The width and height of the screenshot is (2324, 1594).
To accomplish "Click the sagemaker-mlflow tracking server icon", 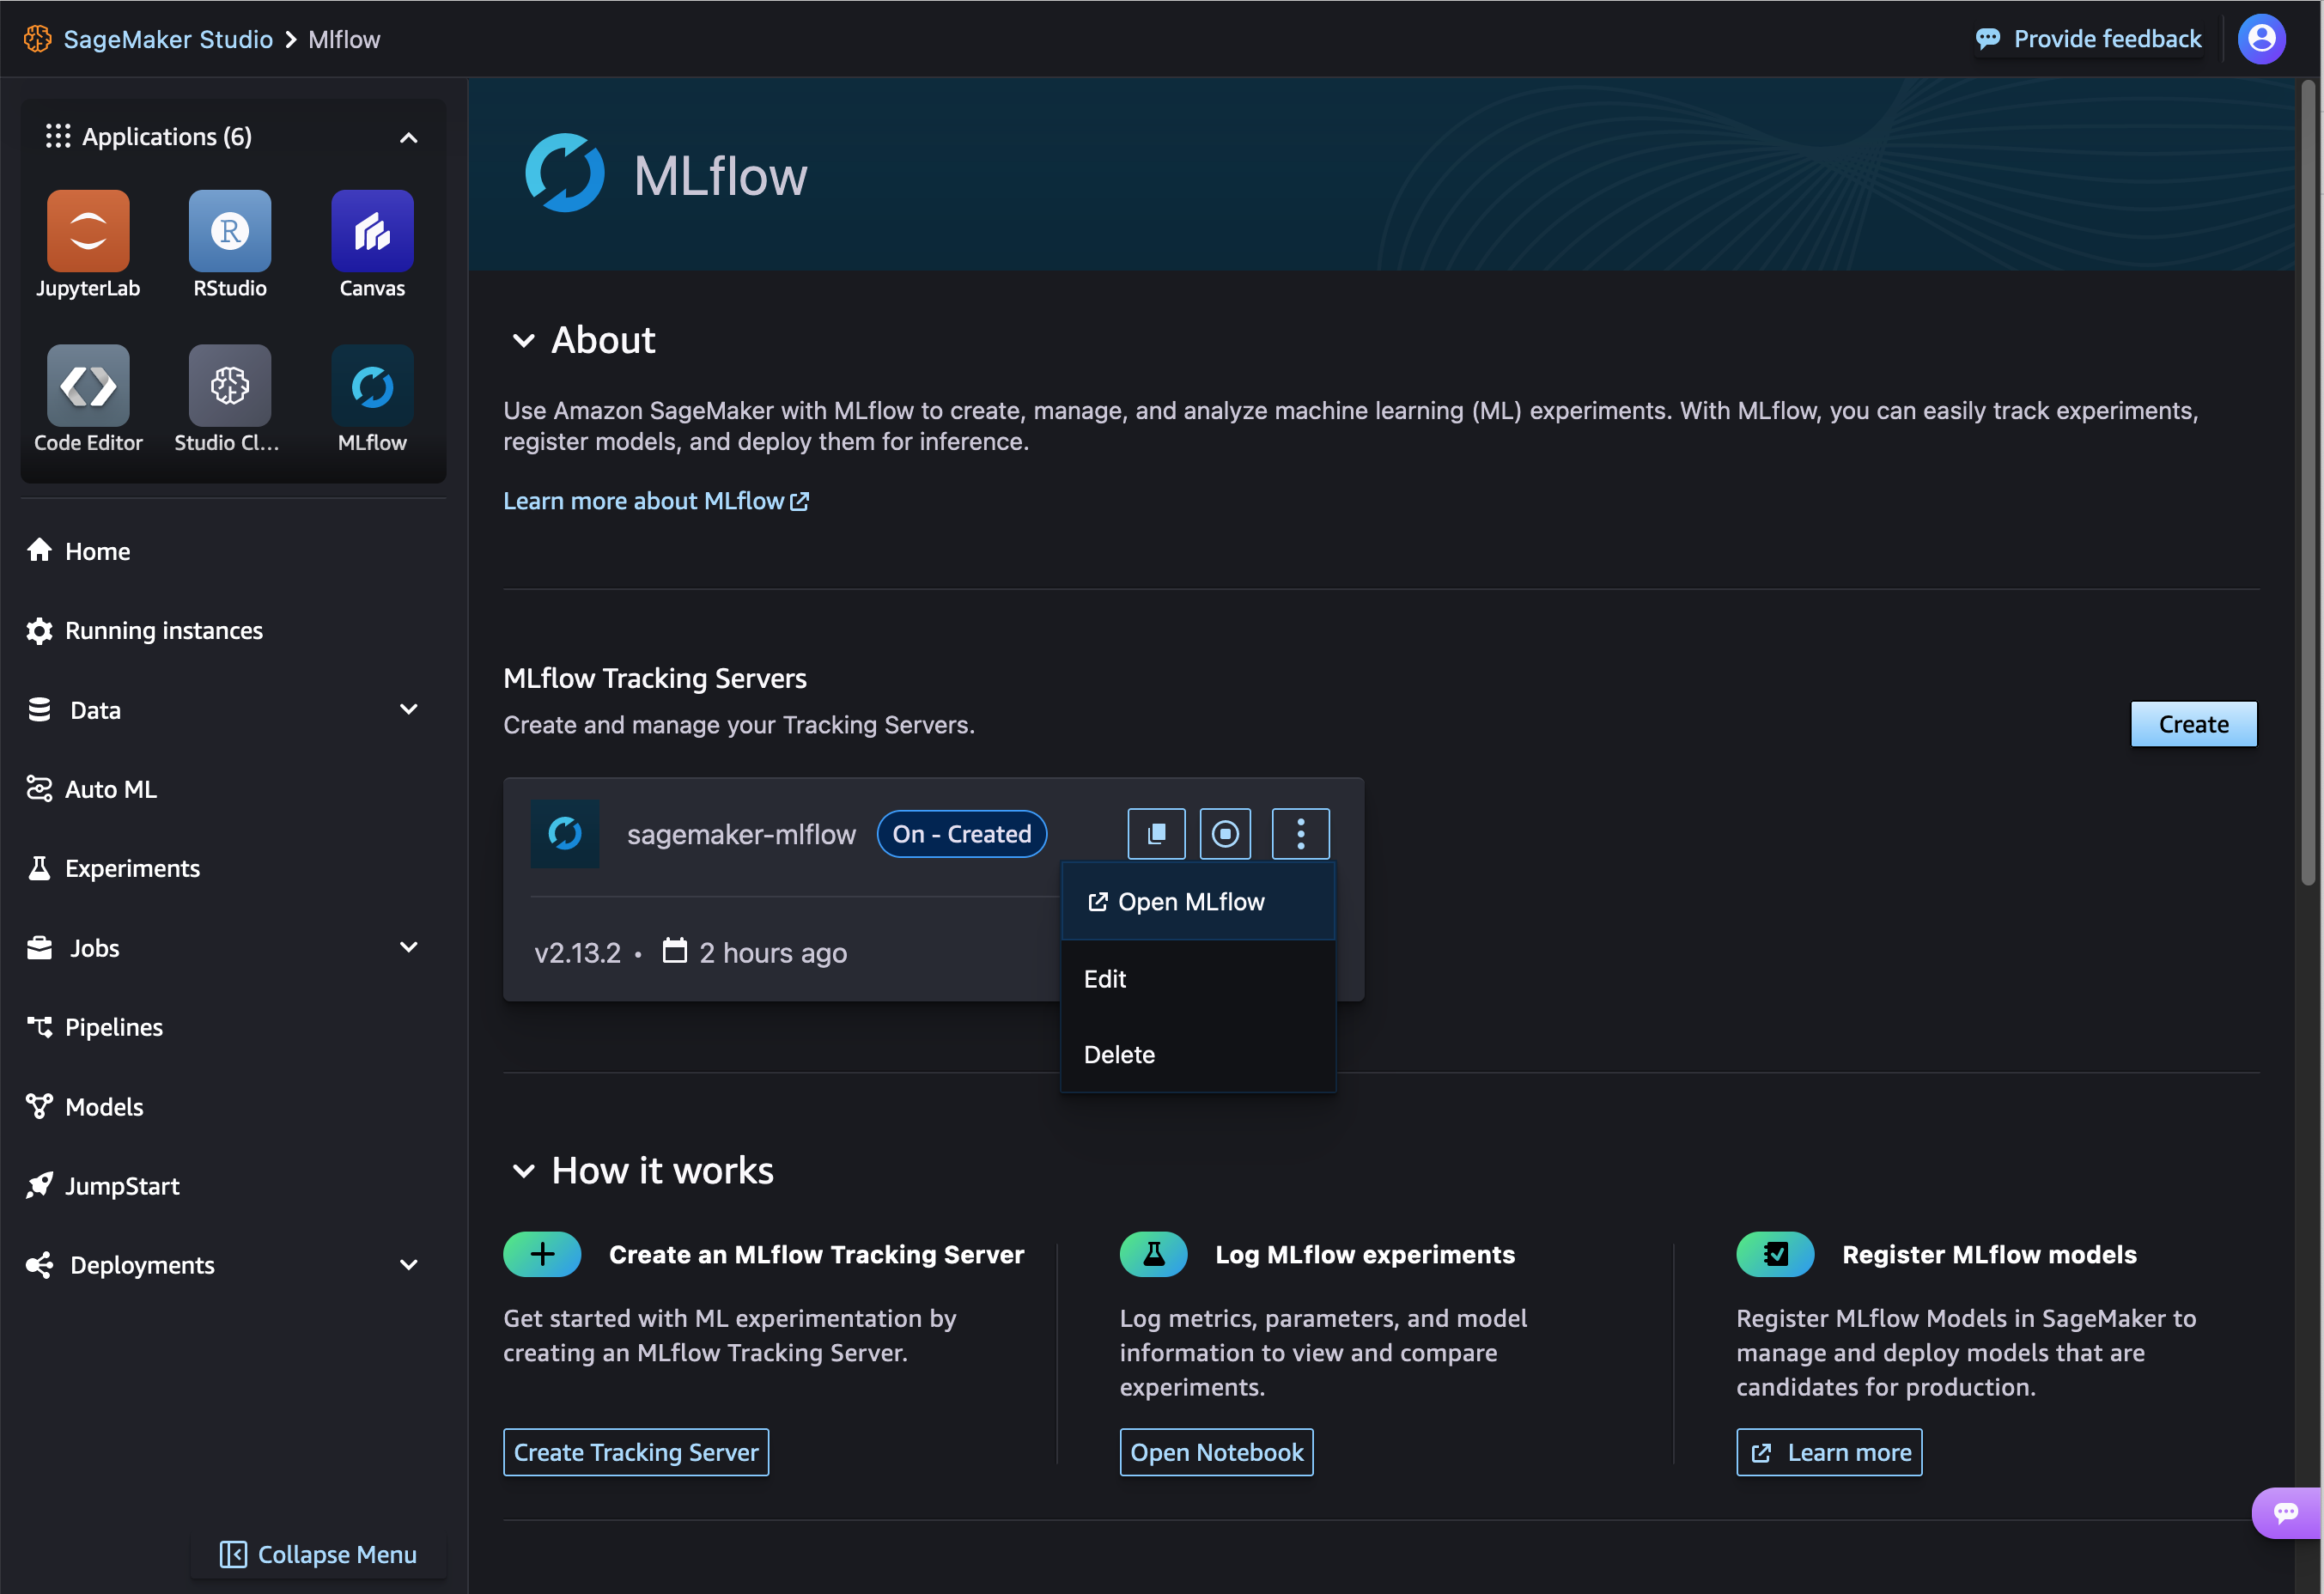I will (567, 831).
